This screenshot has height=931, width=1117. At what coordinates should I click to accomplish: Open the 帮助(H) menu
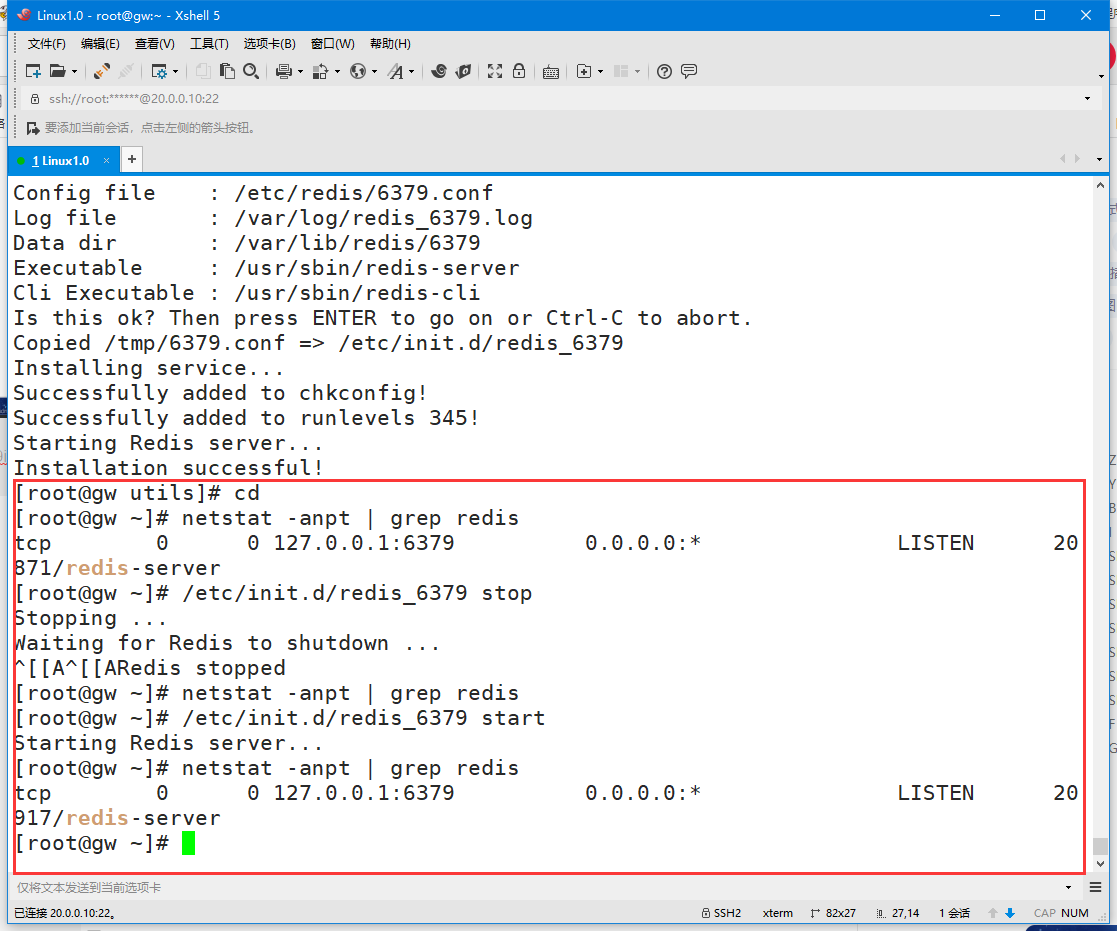coord(390,43)
